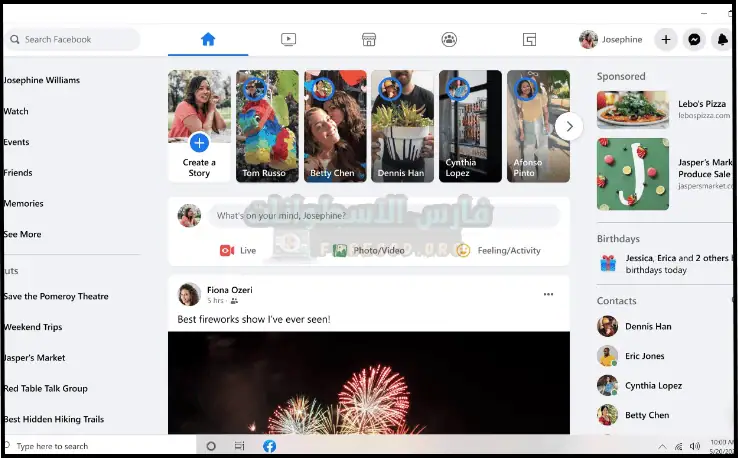
Task: Start a Live video
Action: pyautogui.click(x=238, y=250)
